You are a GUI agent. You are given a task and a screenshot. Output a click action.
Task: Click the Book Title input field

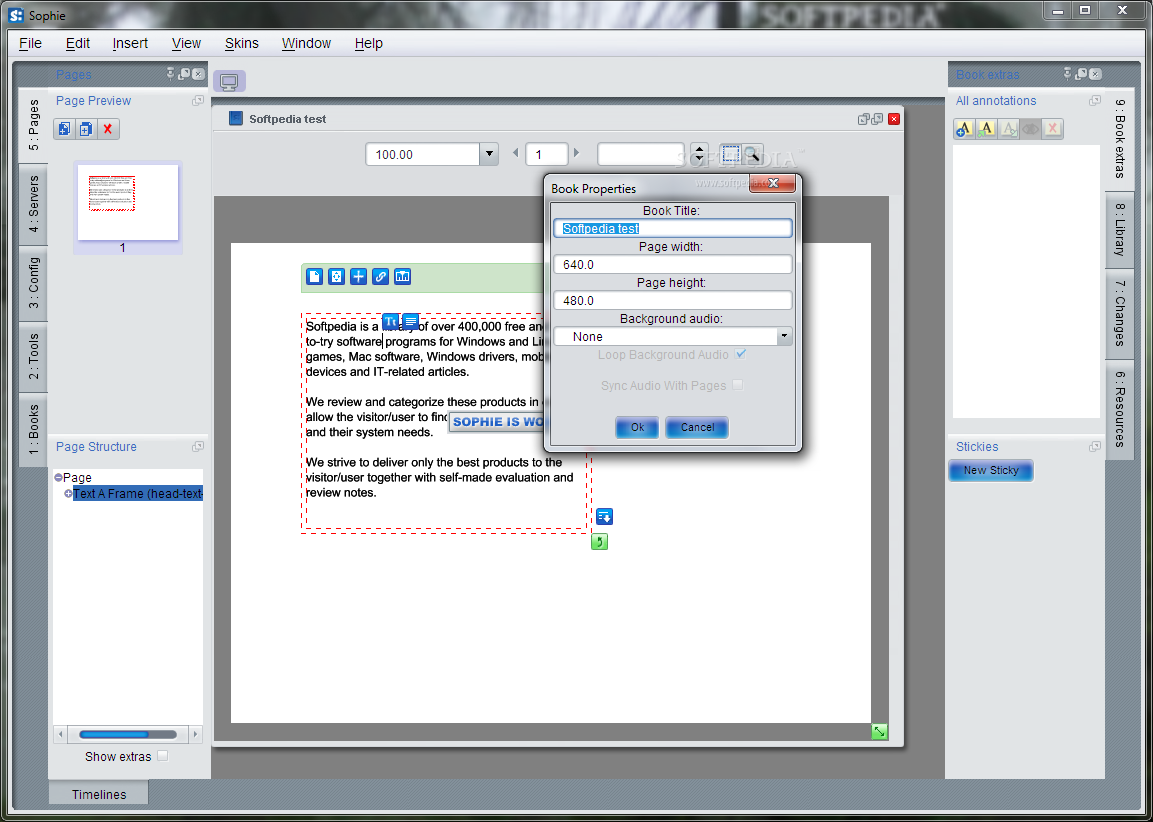[x=673, y=229]
